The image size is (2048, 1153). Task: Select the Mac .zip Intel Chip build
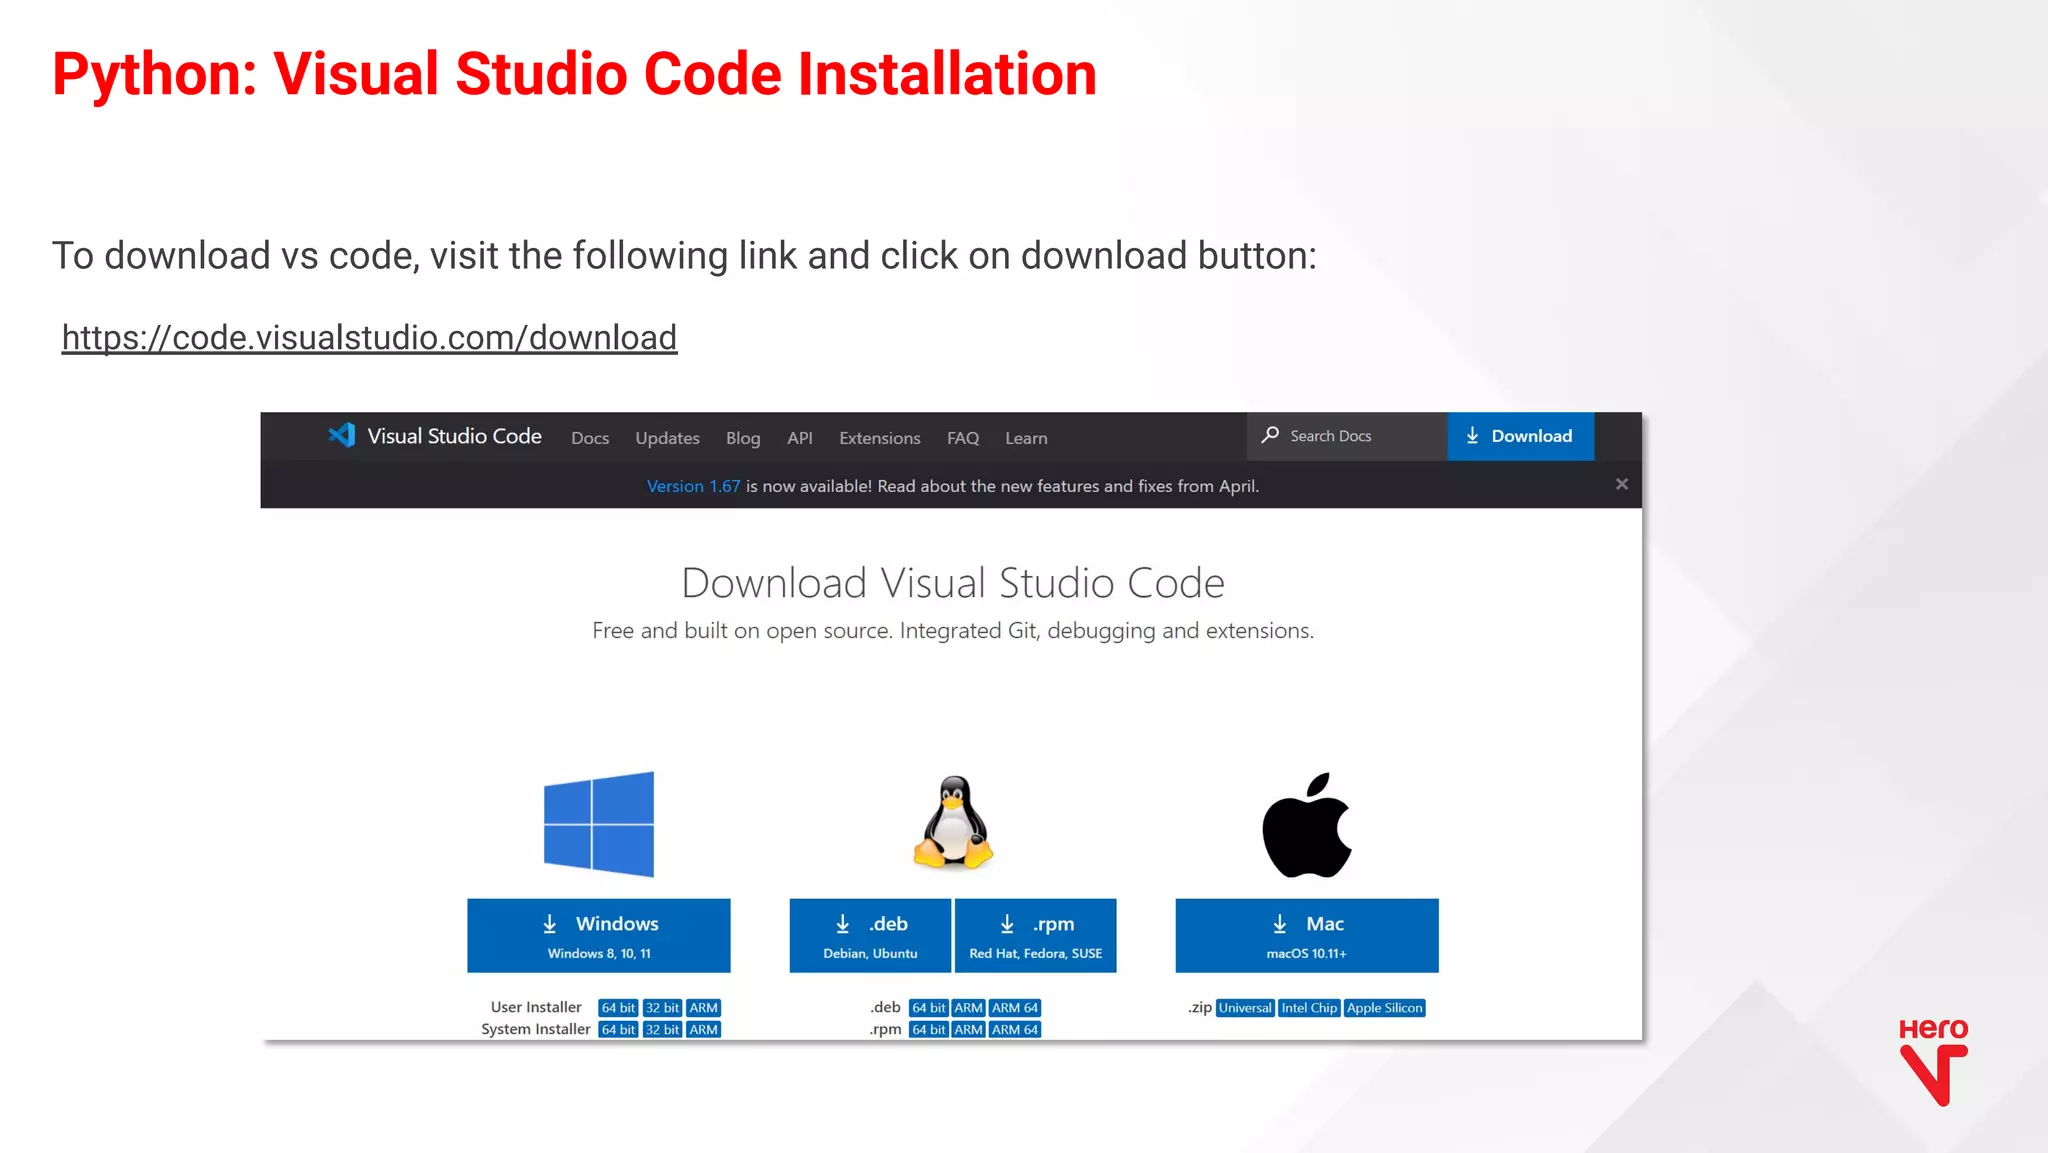point(1309,1008)
